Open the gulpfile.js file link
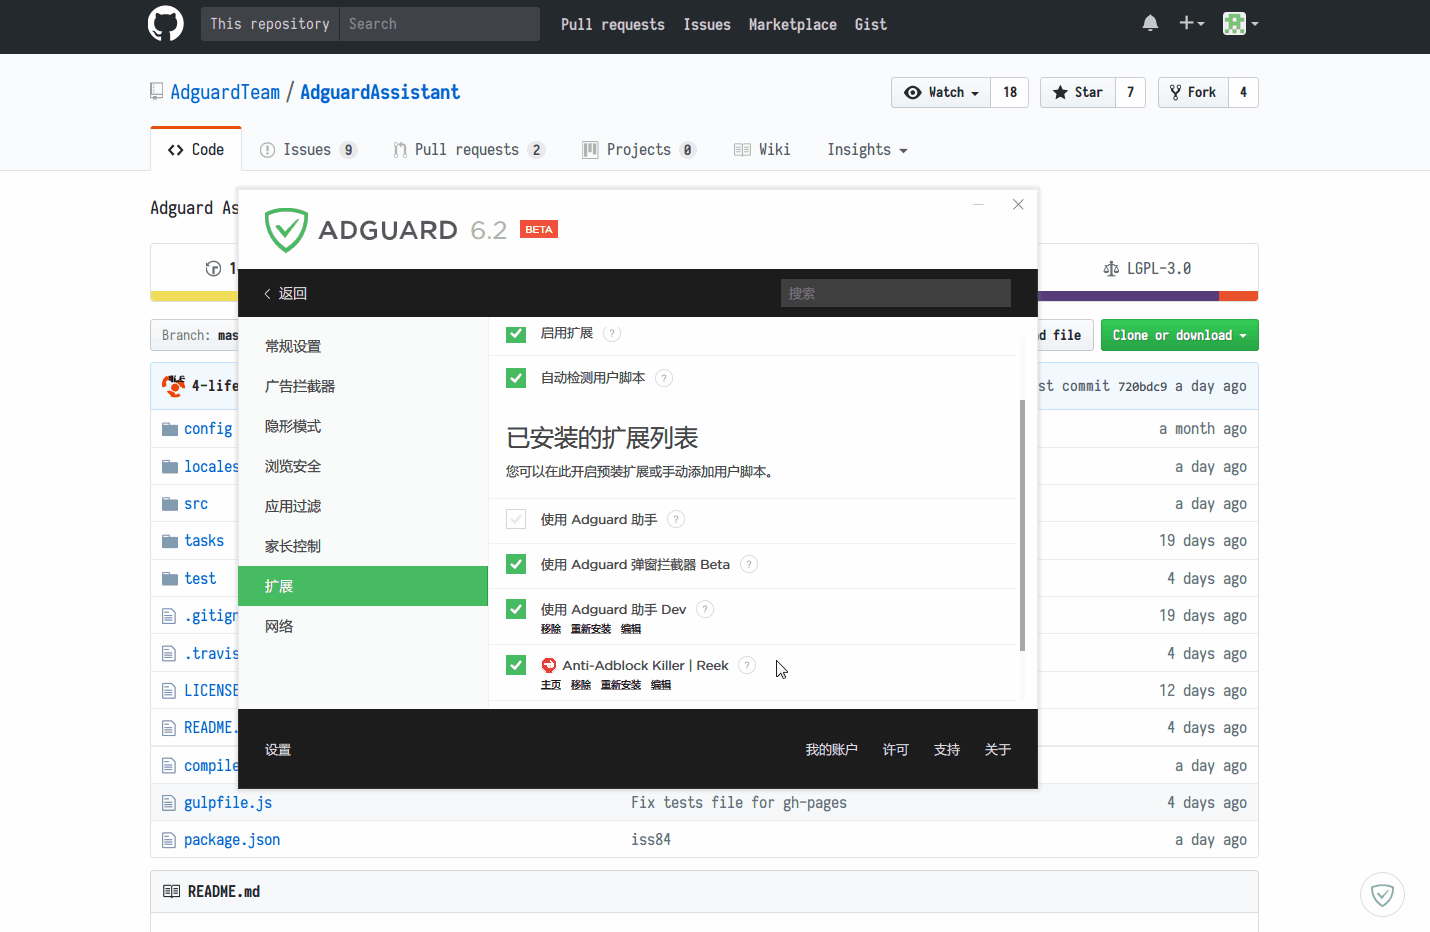The height and width of the screenshot is (932, 1430). point(227,802)
